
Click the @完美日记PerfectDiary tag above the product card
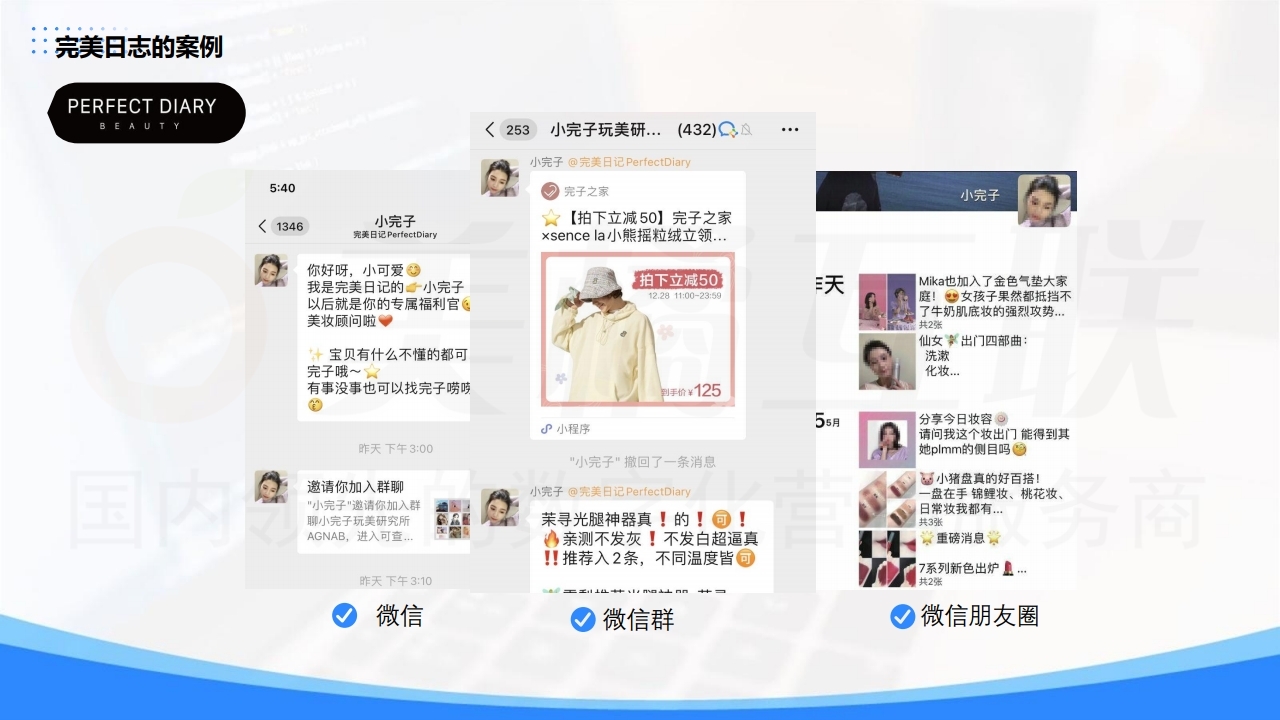click(629, 162)
